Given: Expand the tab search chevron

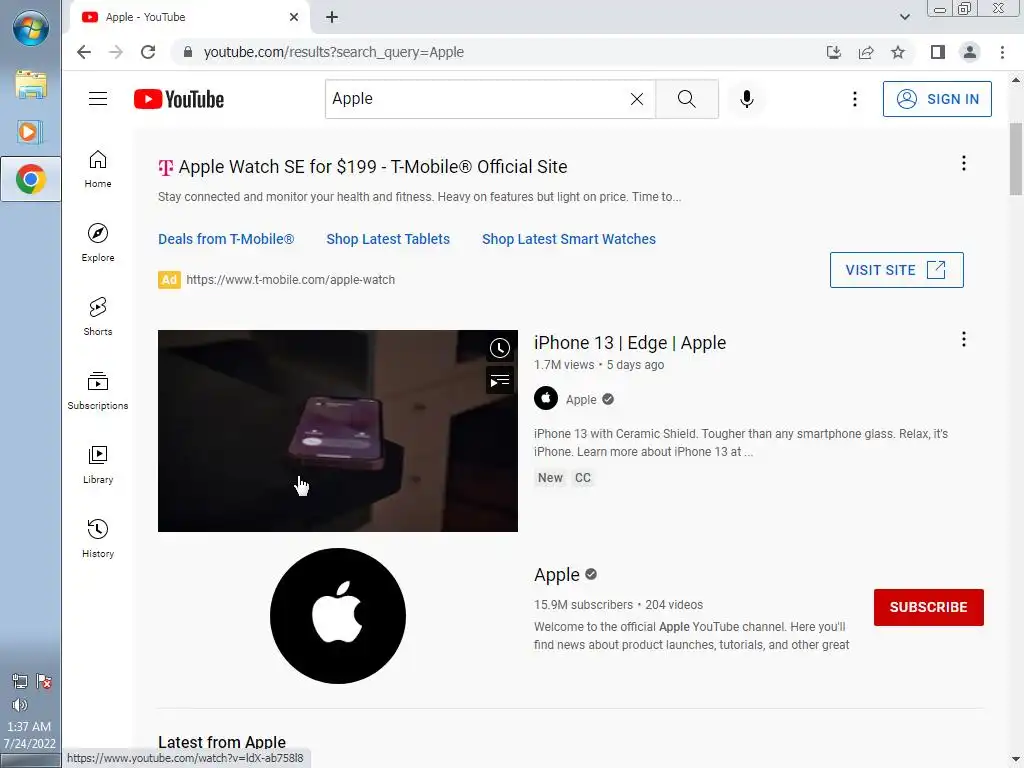Looking at the screenshot, I should tap(904, 17).
